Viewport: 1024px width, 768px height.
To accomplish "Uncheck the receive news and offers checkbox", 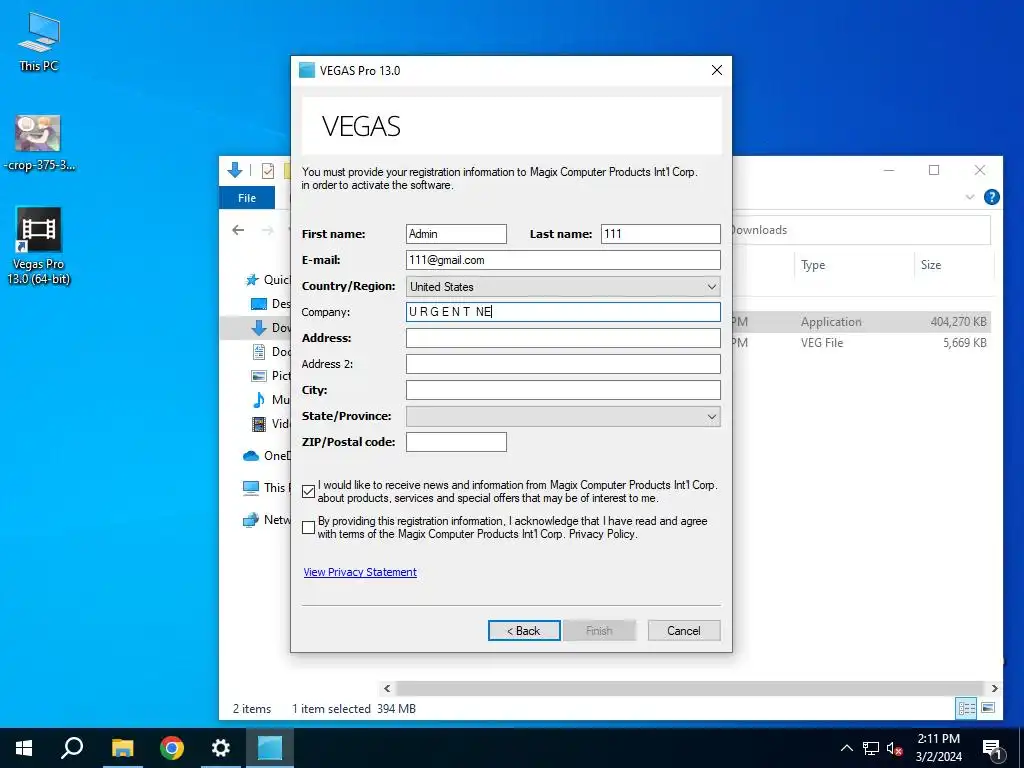I will (x=309, y=491).
